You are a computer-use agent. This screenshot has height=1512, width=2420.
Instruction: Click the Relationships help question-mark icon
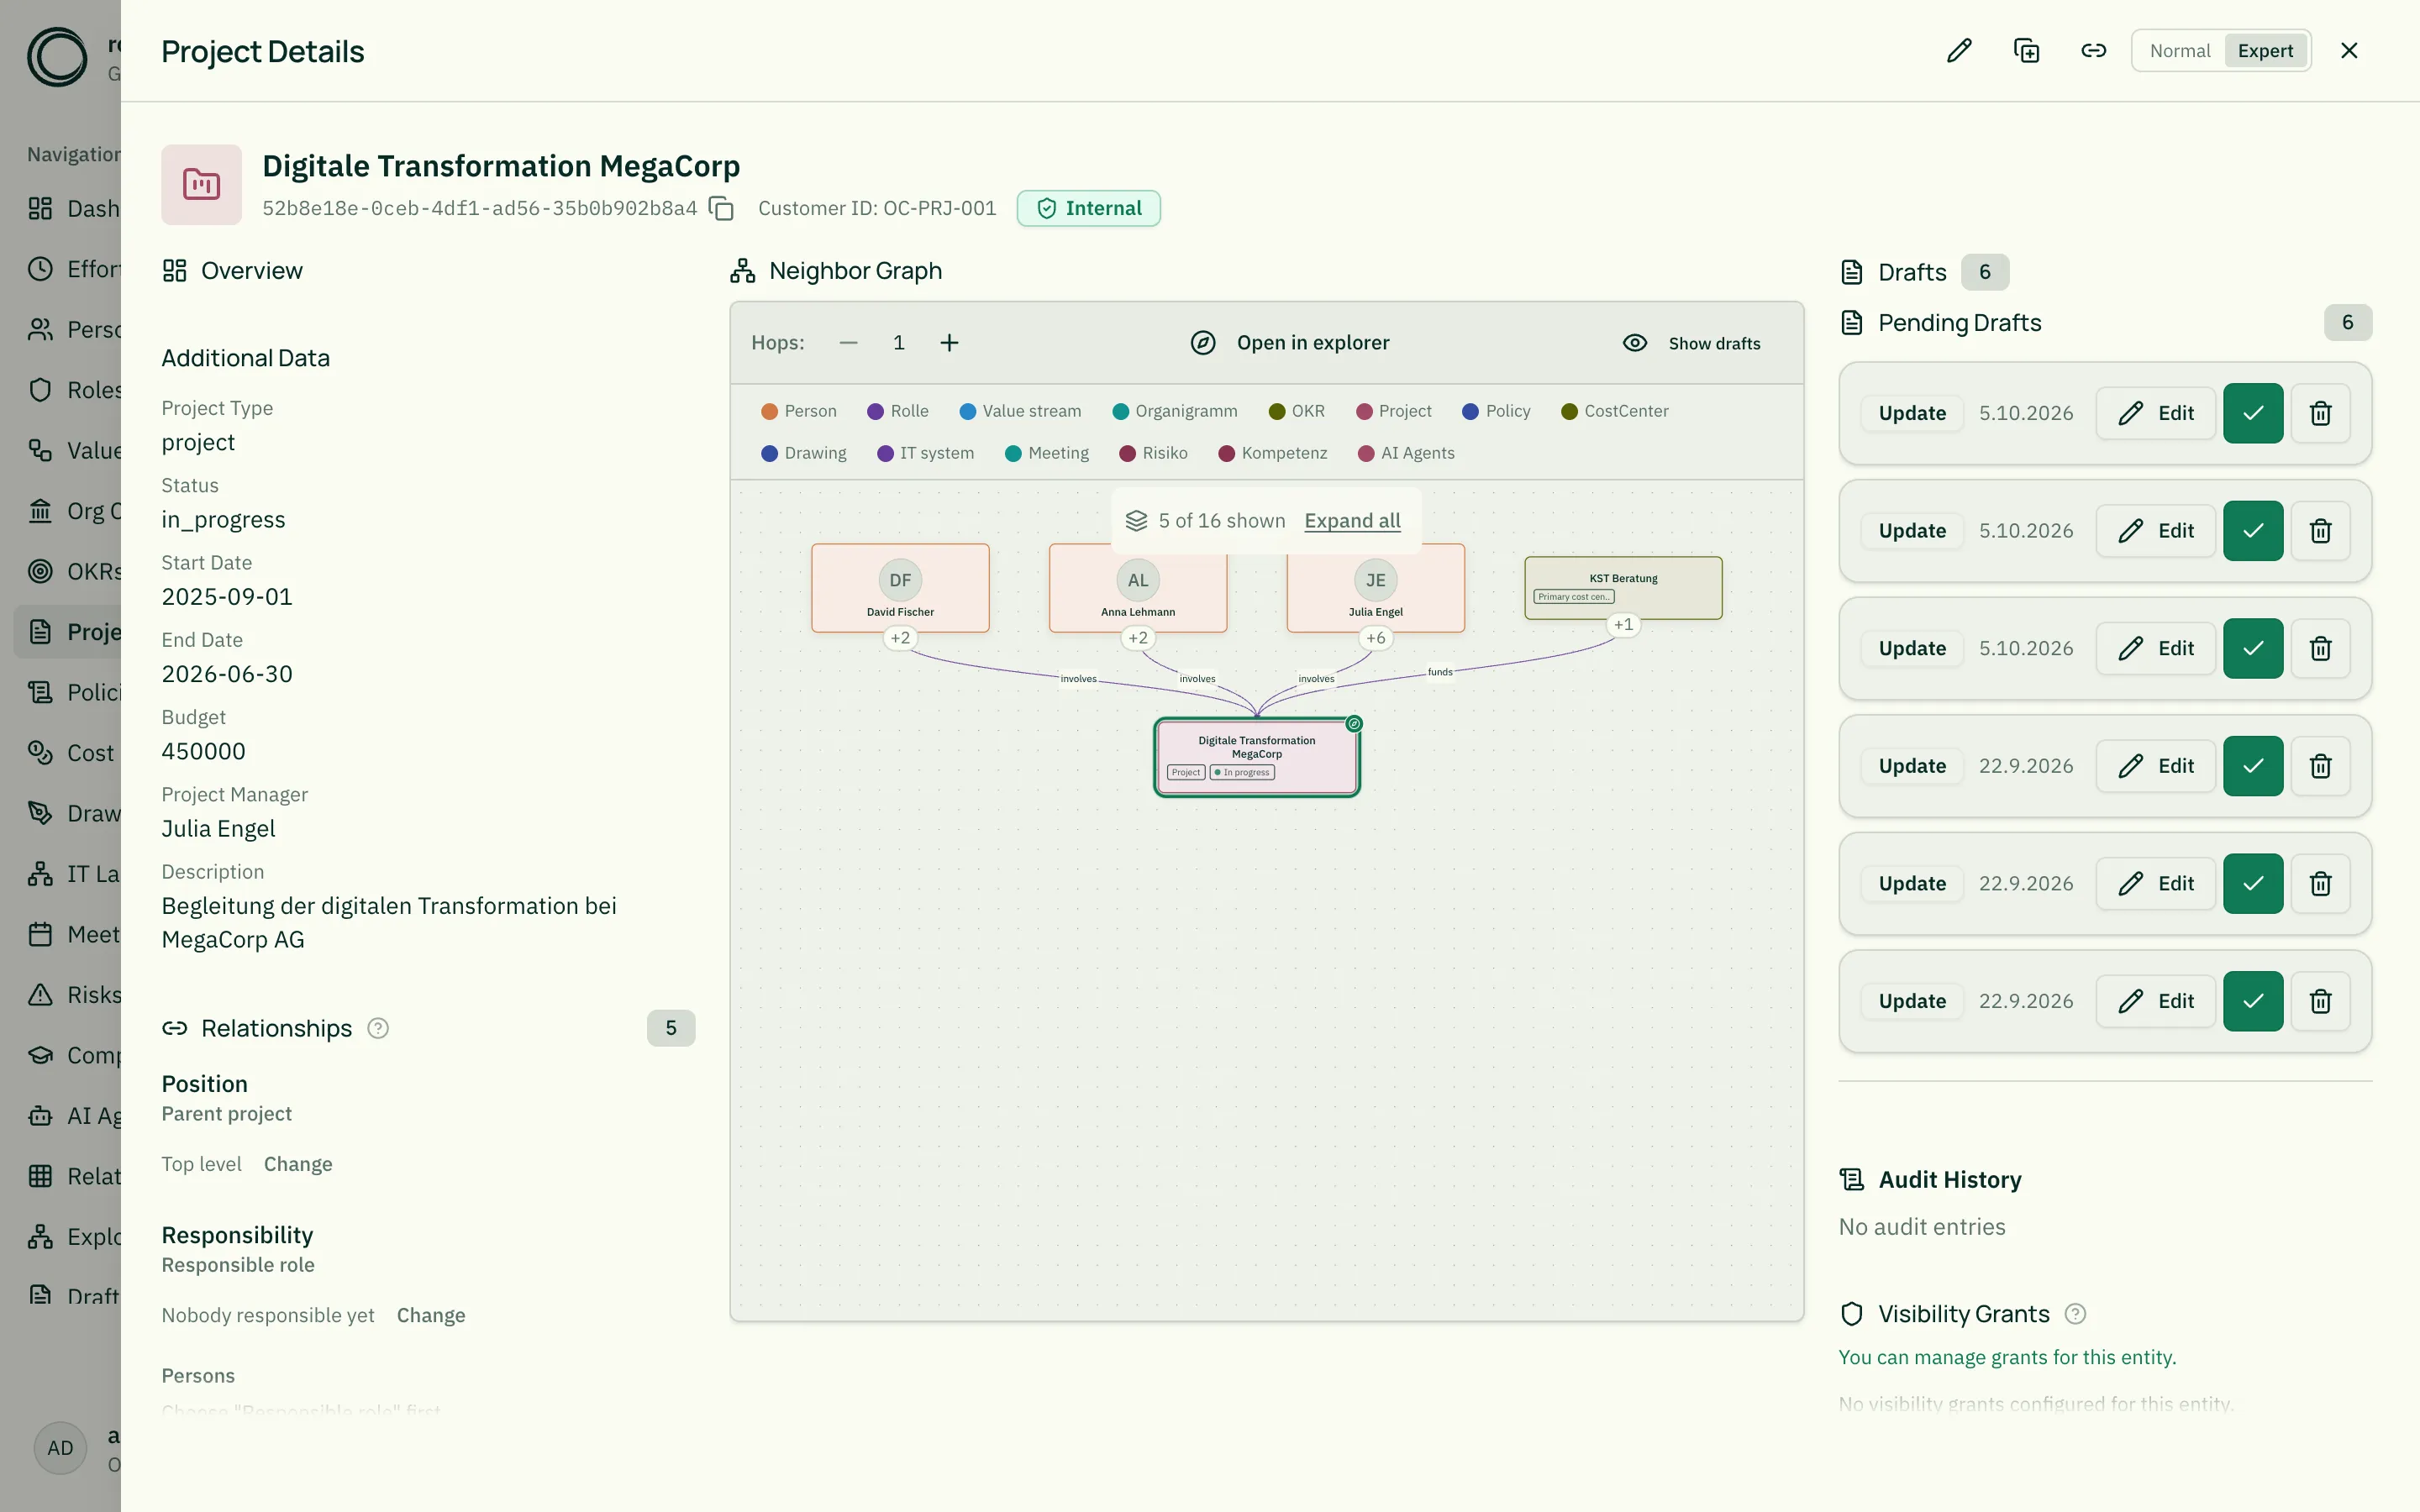pos(378,1028)
